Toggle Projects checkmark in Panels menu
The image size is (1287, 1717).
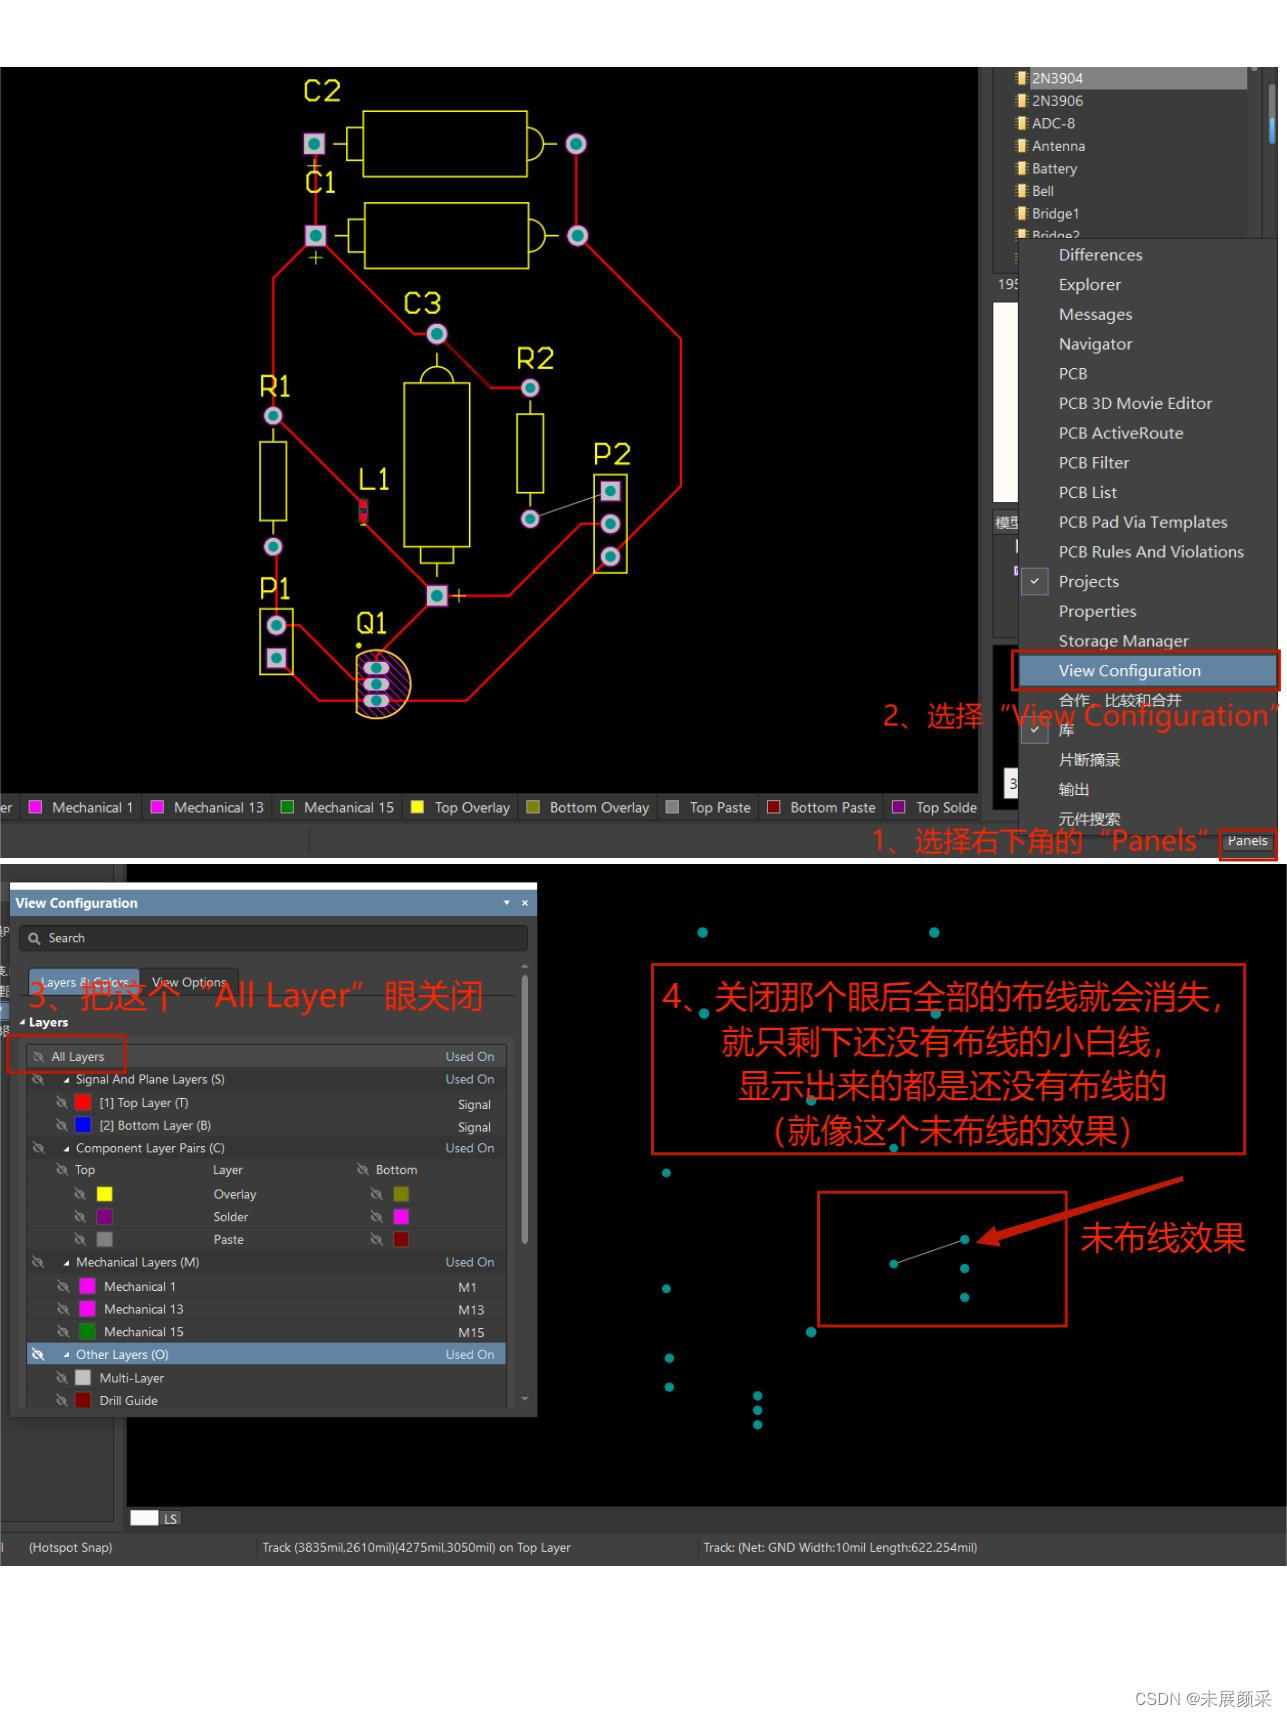(1034, 582)
